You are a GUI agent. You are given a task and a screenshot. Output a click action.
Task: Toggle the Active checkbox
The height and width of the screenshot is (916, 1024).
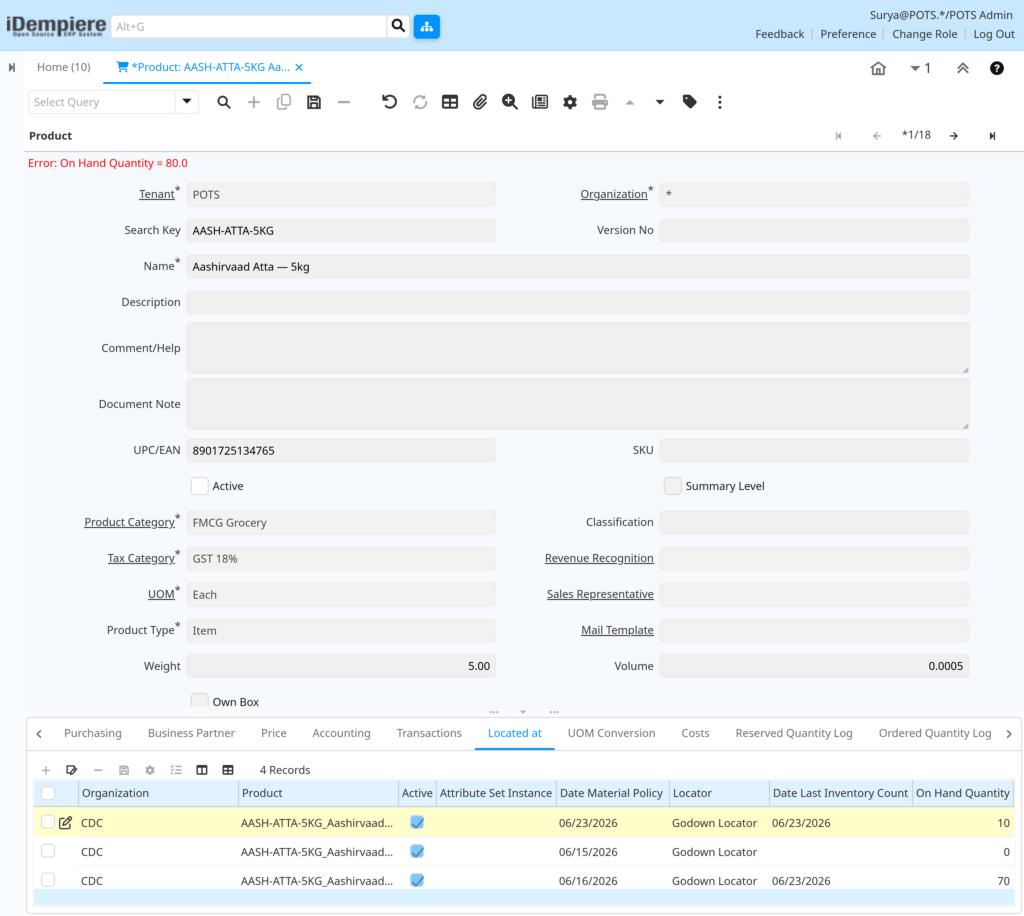(x=199, y=486)
